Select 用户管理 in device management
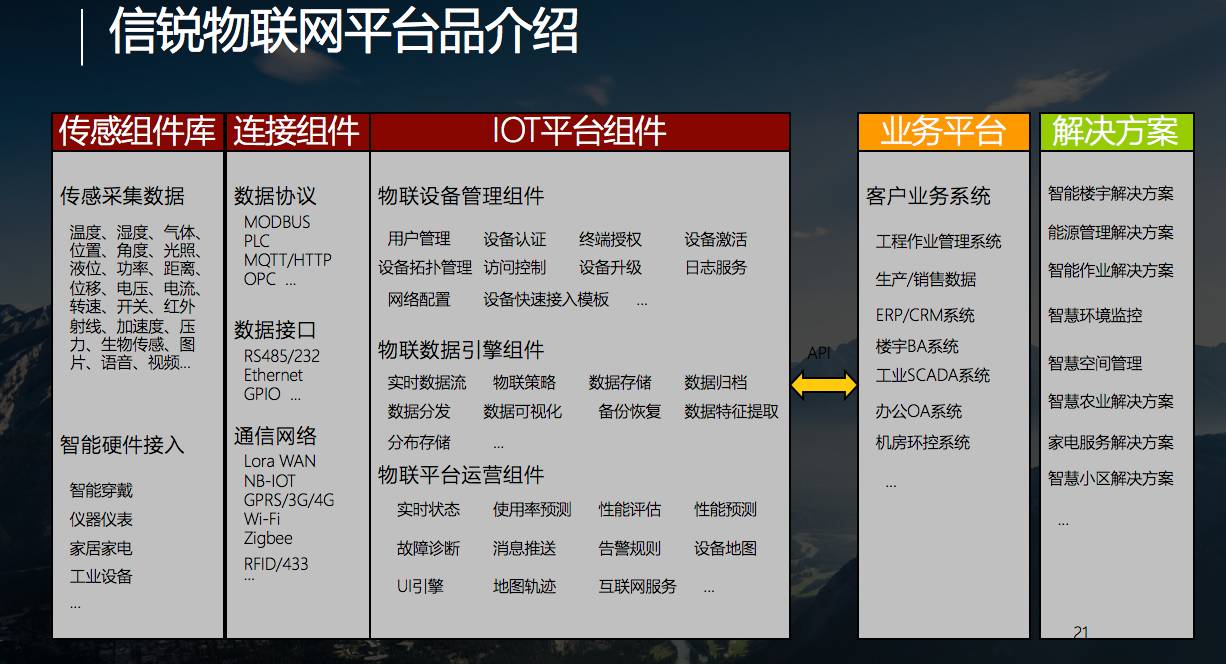 419,239
